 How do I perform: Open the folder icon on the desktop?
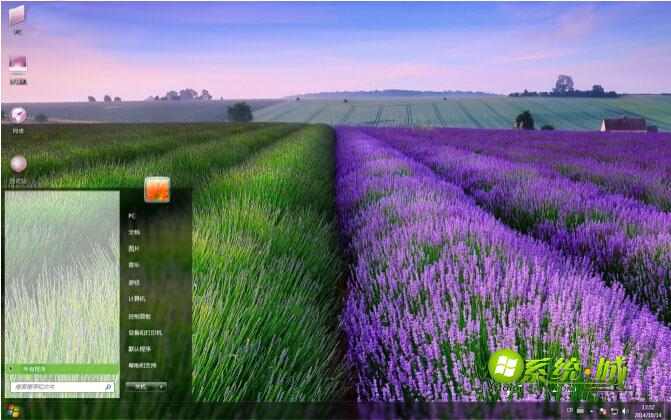(x=17, y=16)
